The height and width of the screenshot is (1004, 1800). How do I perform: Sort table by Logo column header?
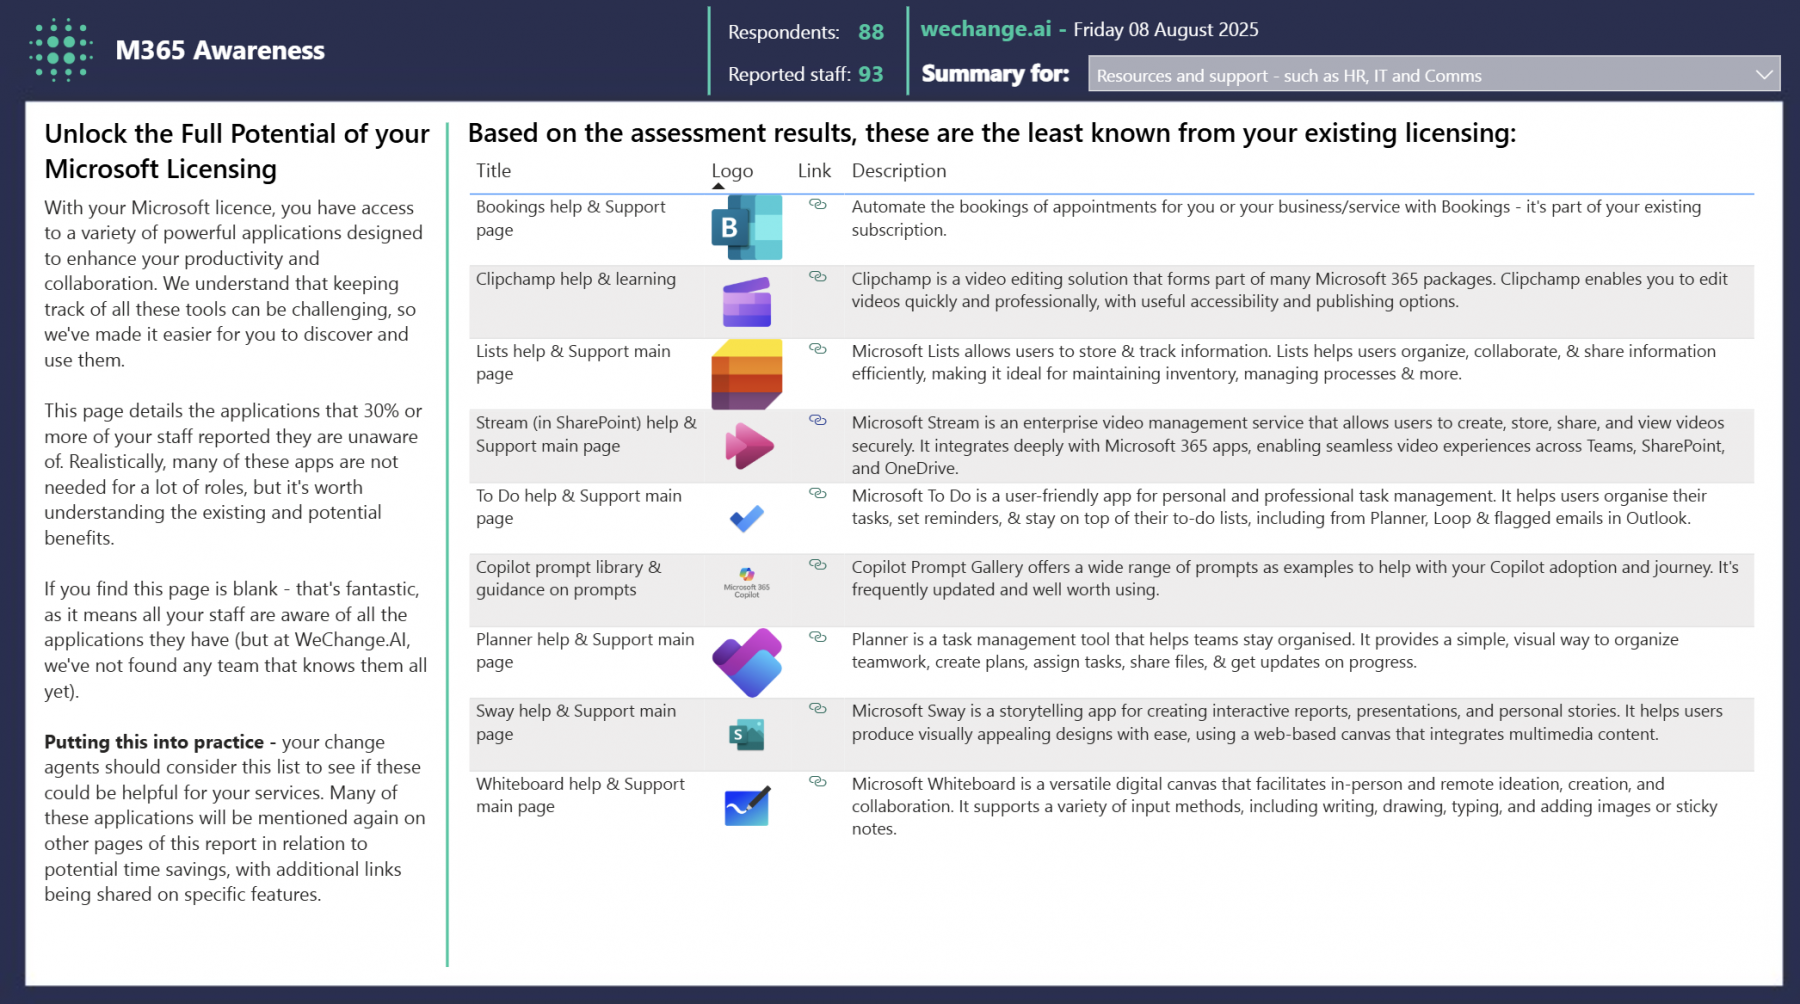tap(732, 171)
